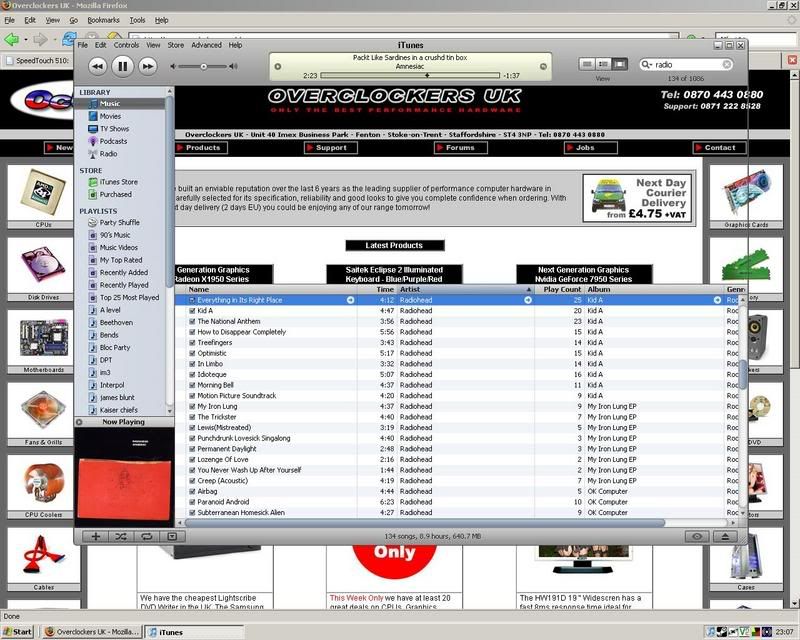800x640 pixels.
Task: Select Recently Played playlist
Action: pyautogui.click(x=124, y=285)
